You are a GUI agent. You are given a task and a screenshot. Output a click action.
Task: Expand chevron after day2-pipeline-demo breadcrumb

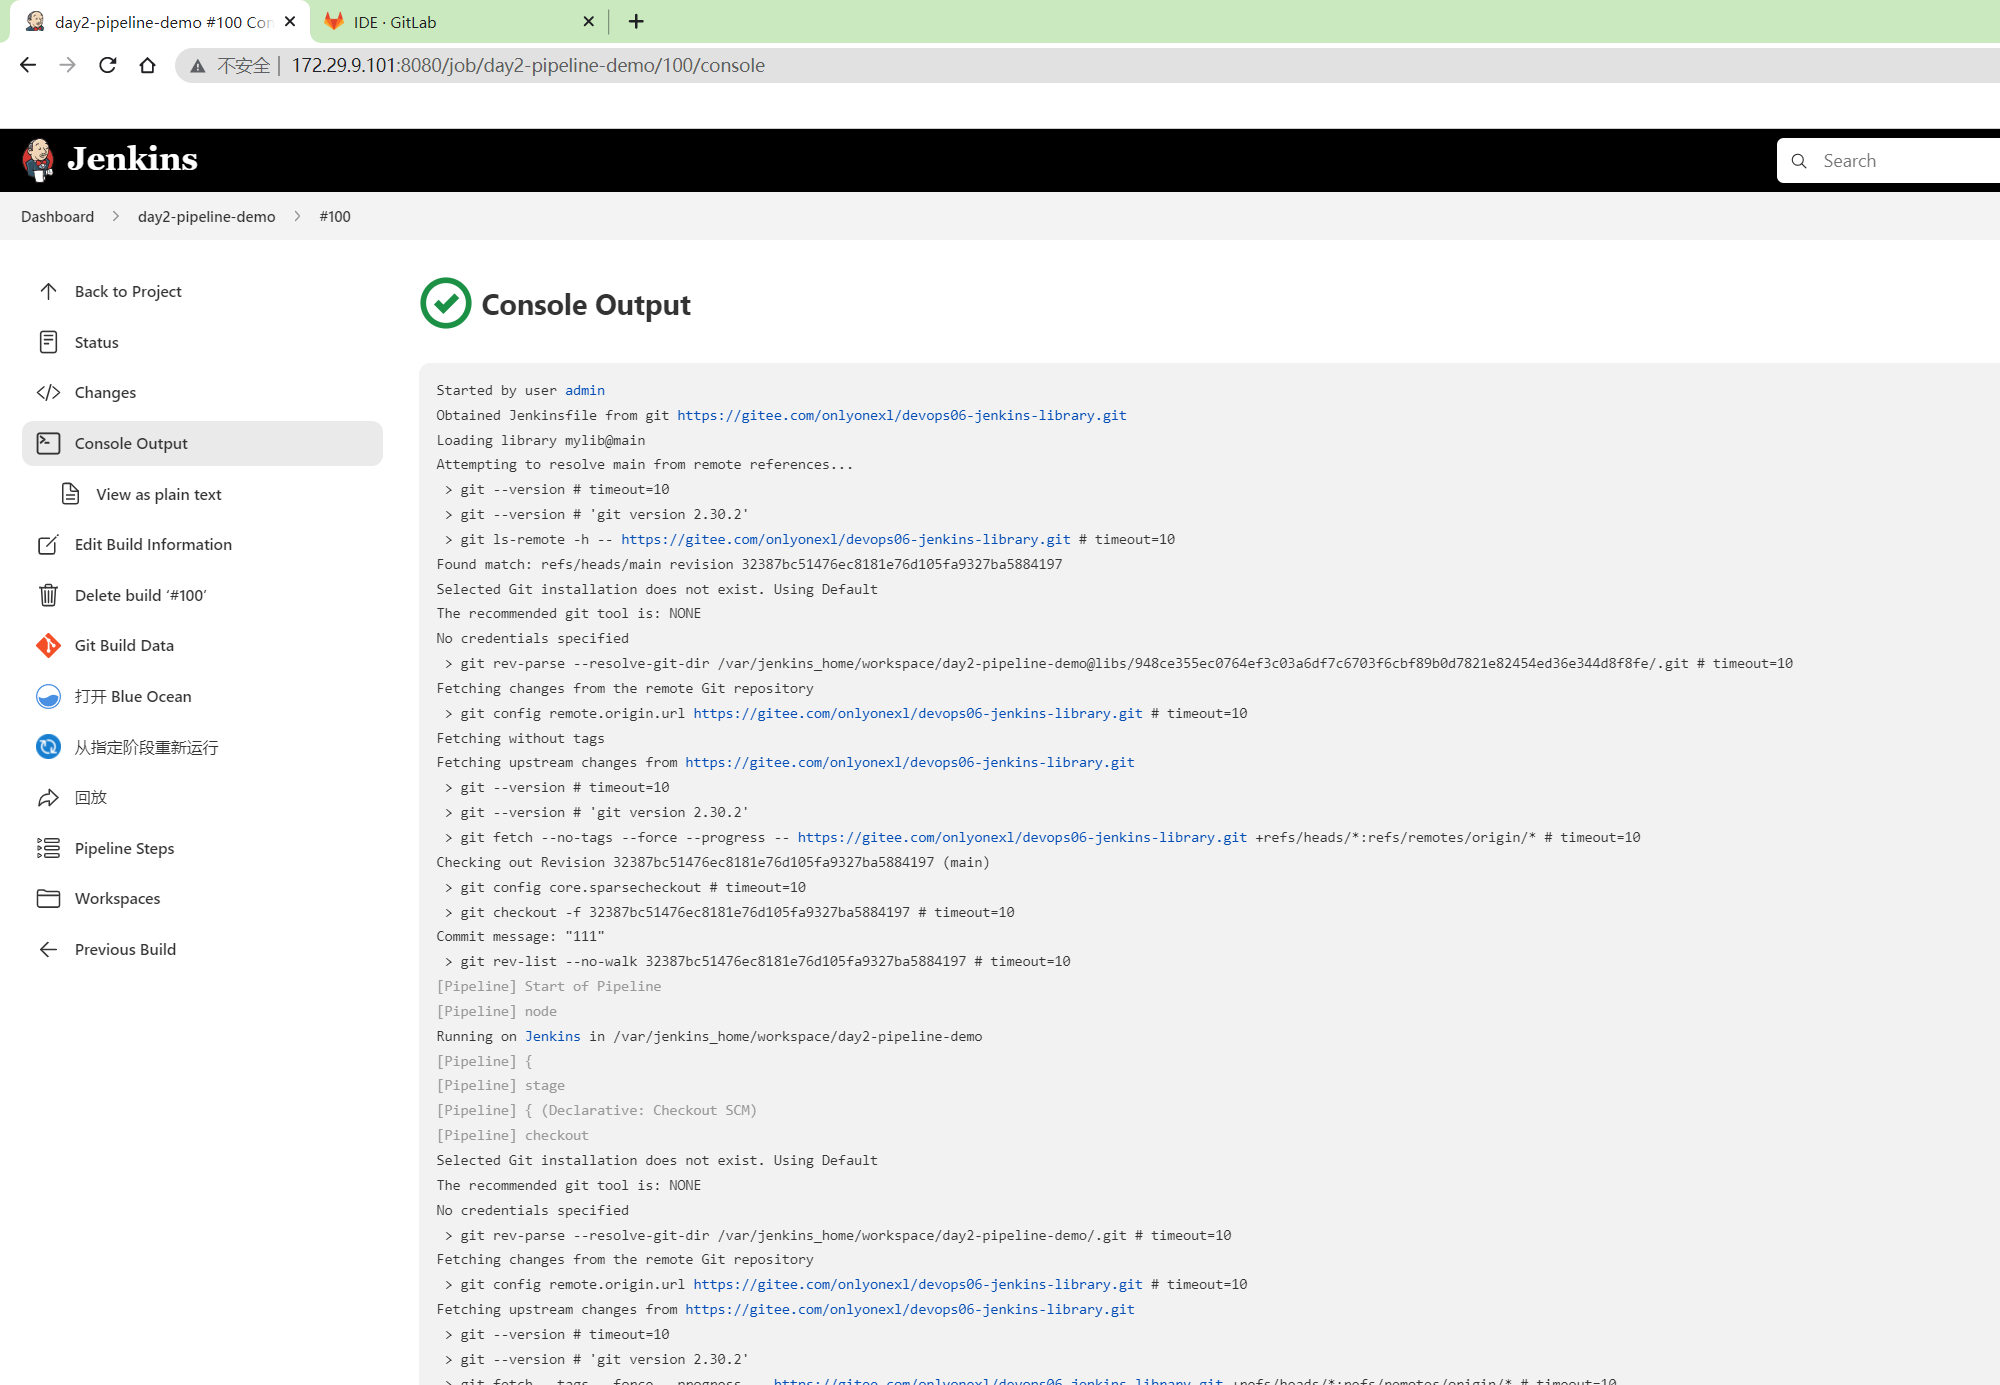297,216
